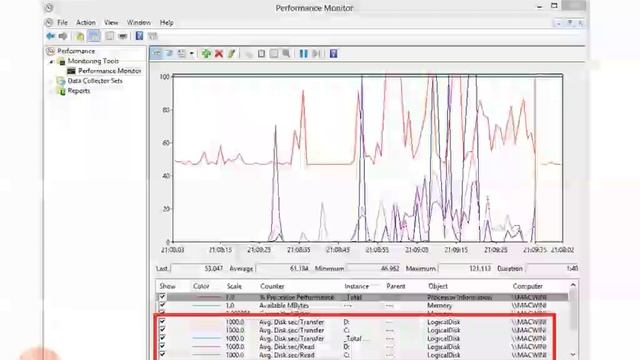The width and height of the screenshot is (640, 360).
Task: Click color line of Disk sec/Transfer _Total row
Action: (x=206, y=338)
